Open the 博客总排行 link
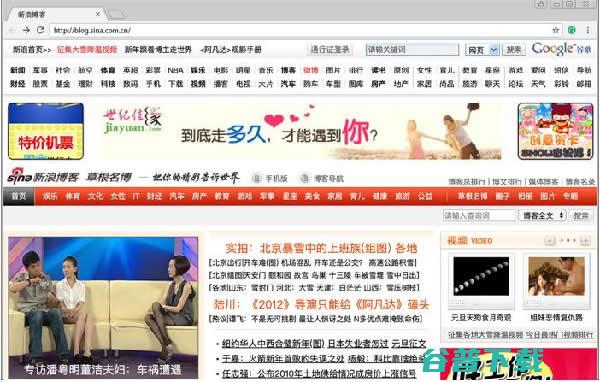 (466, 182)
